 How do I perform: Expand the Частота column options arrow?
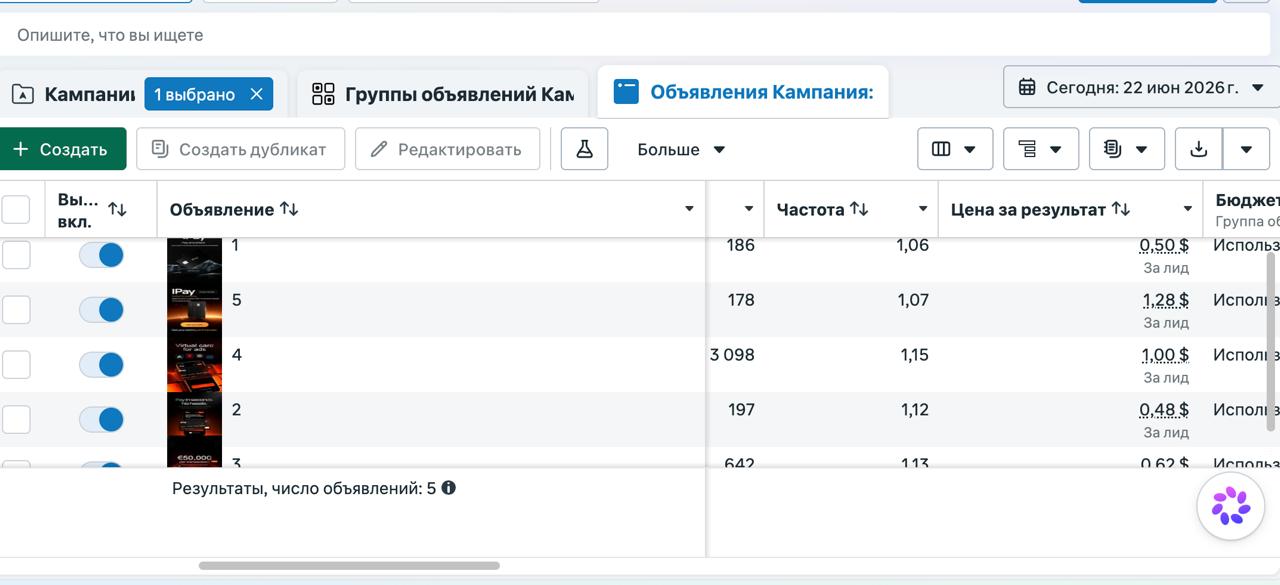pyautogui.click(x=923, y=209)
